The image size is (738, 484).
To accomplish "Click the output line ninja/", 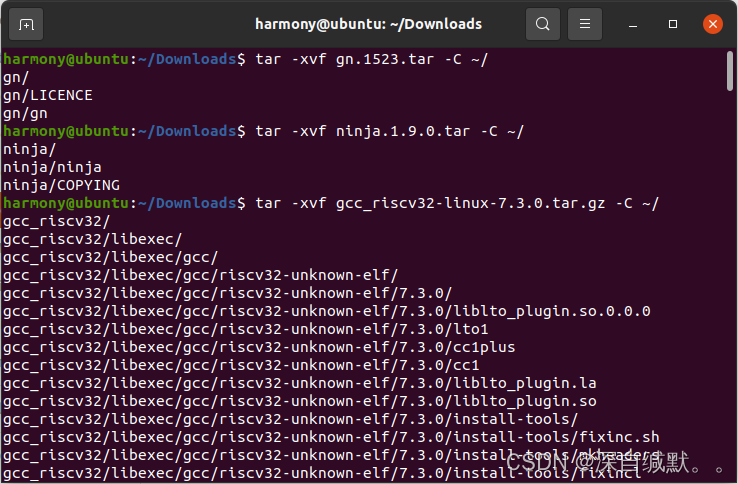I will coord(30,149).
